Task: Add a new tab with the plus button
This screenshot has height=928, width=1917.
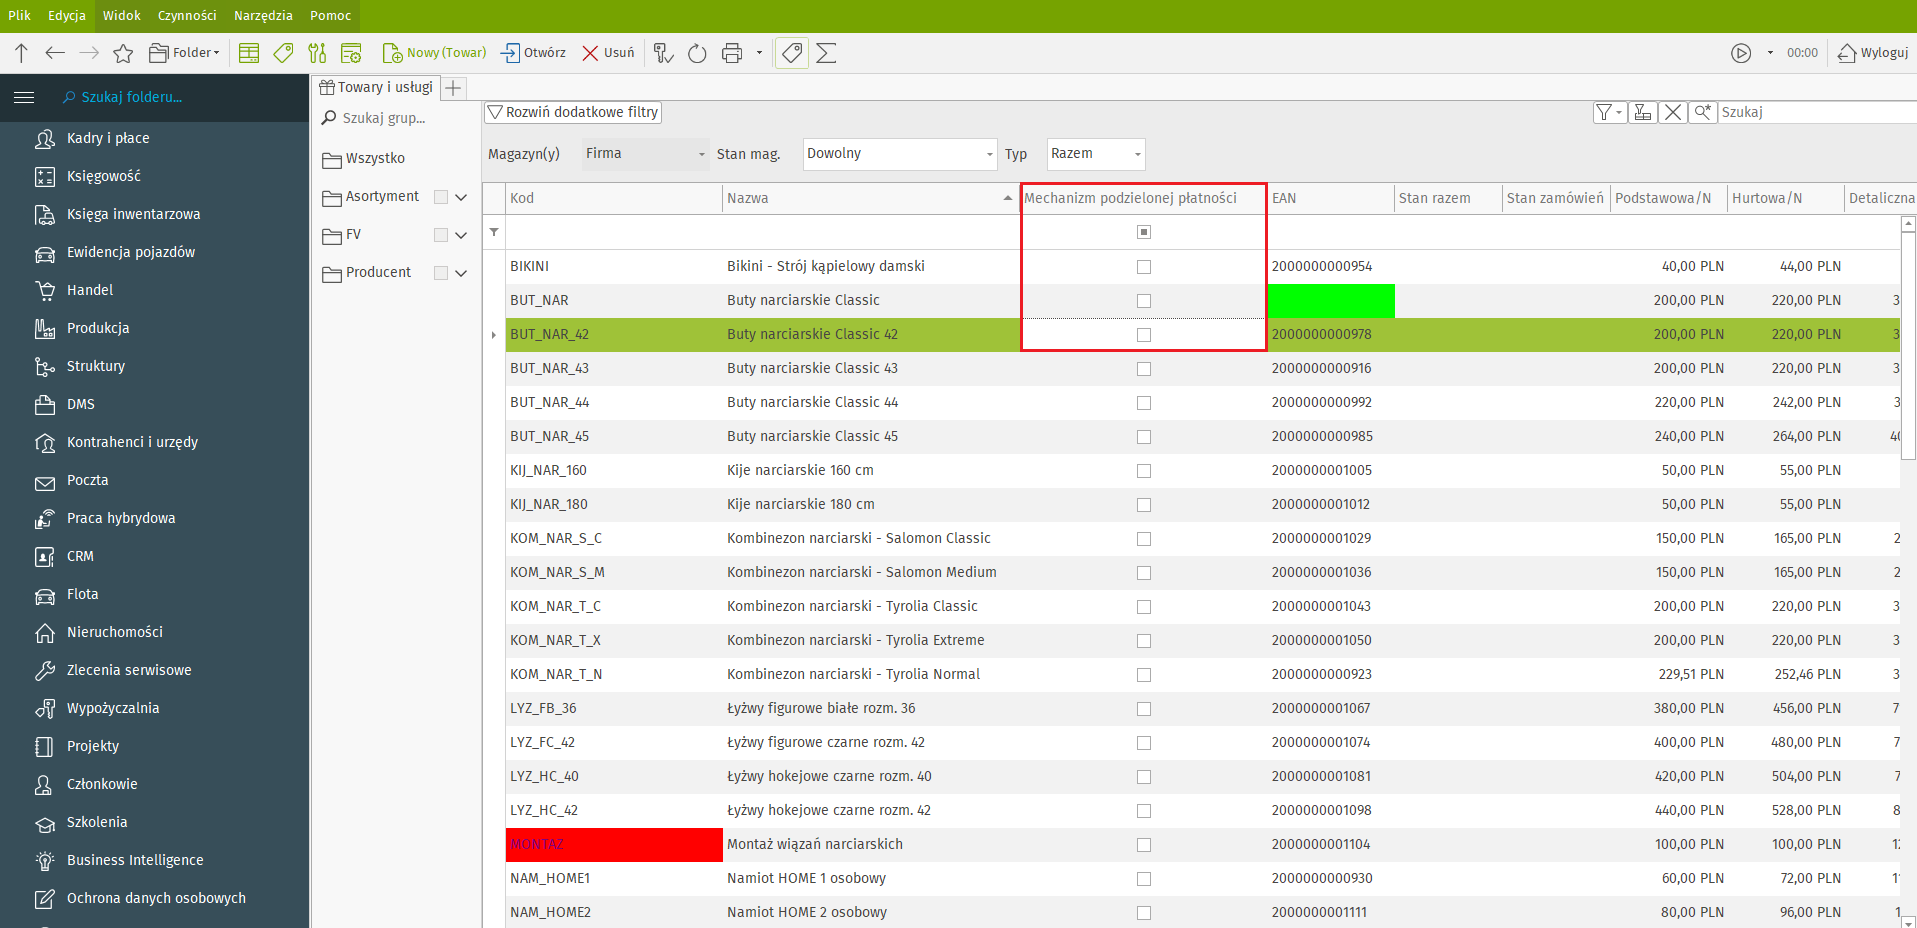Action: click(x=454, y=88)
